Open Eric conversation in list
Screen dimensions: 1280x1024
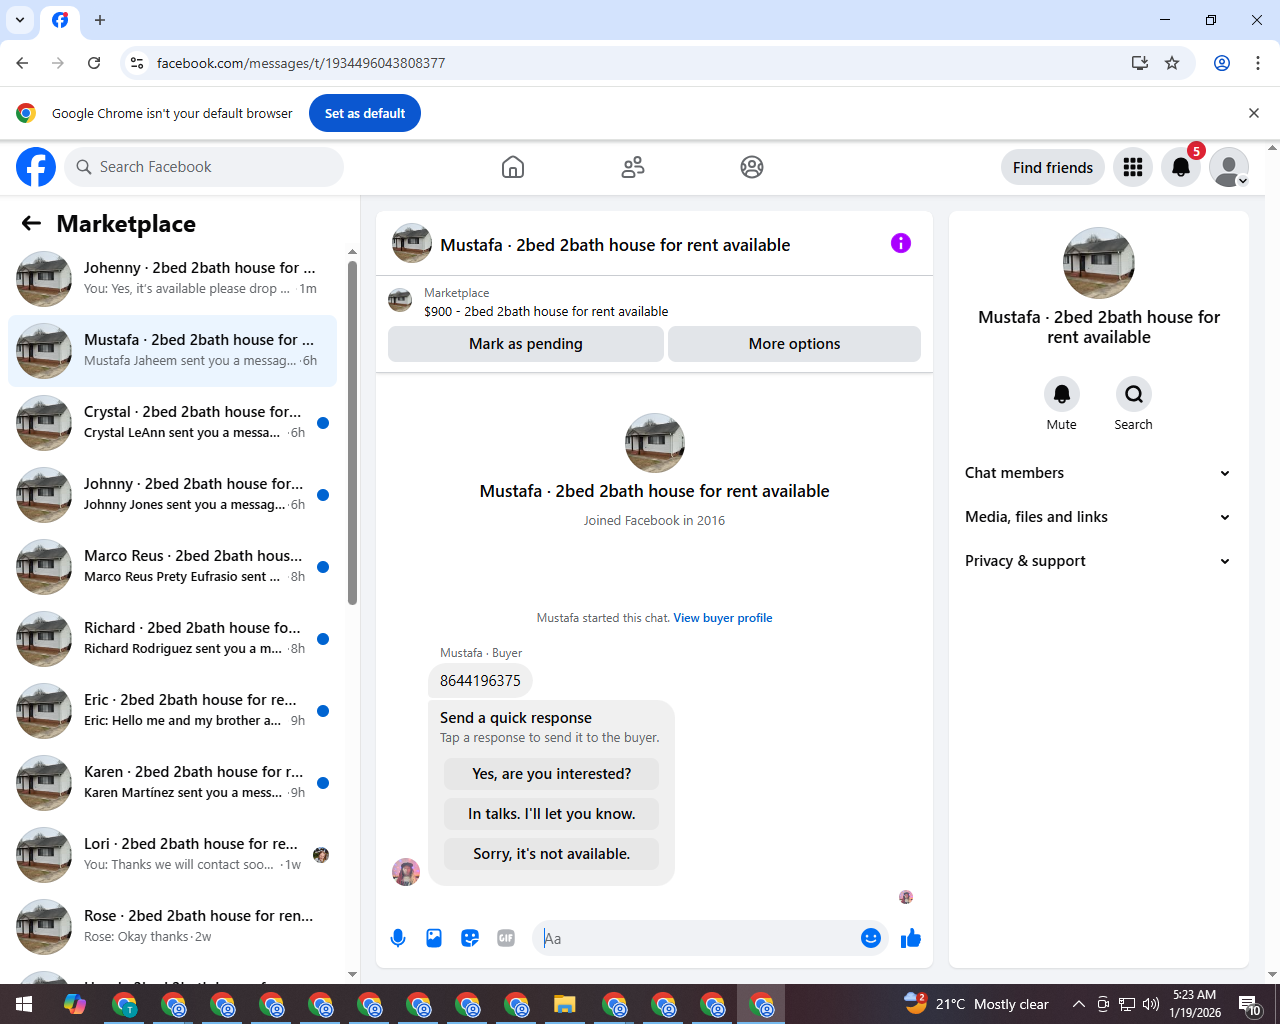pos(173,711)
